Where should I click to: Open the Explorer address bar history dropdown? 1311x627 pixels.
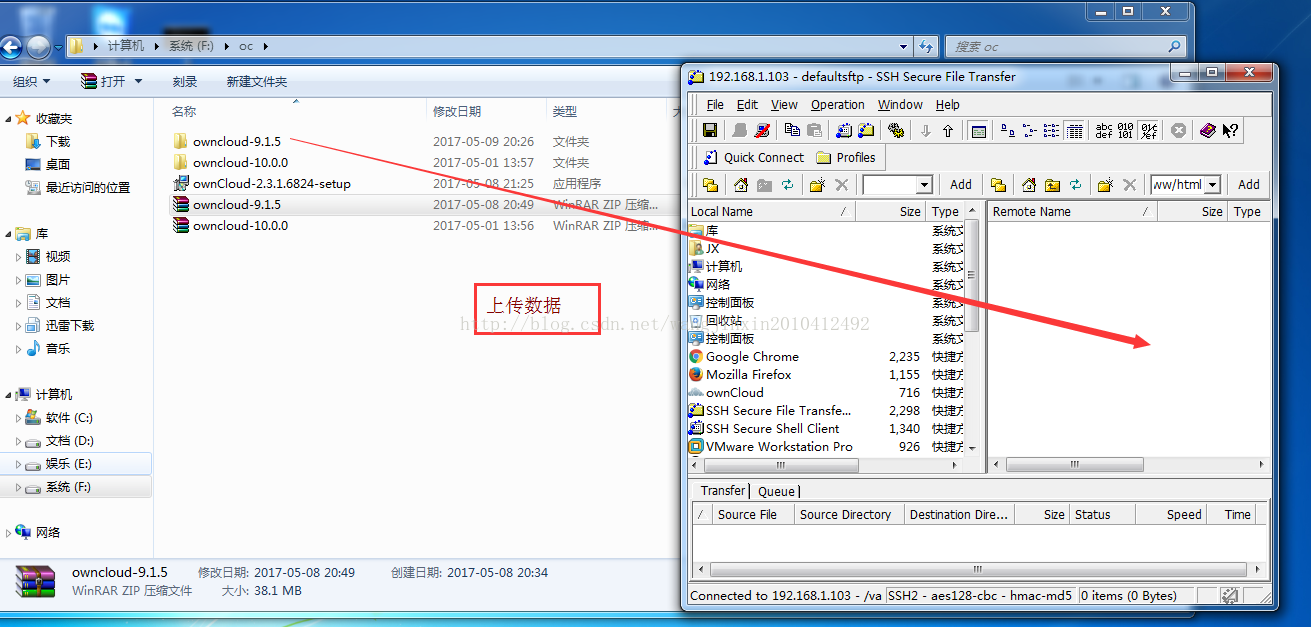(904, 46)
